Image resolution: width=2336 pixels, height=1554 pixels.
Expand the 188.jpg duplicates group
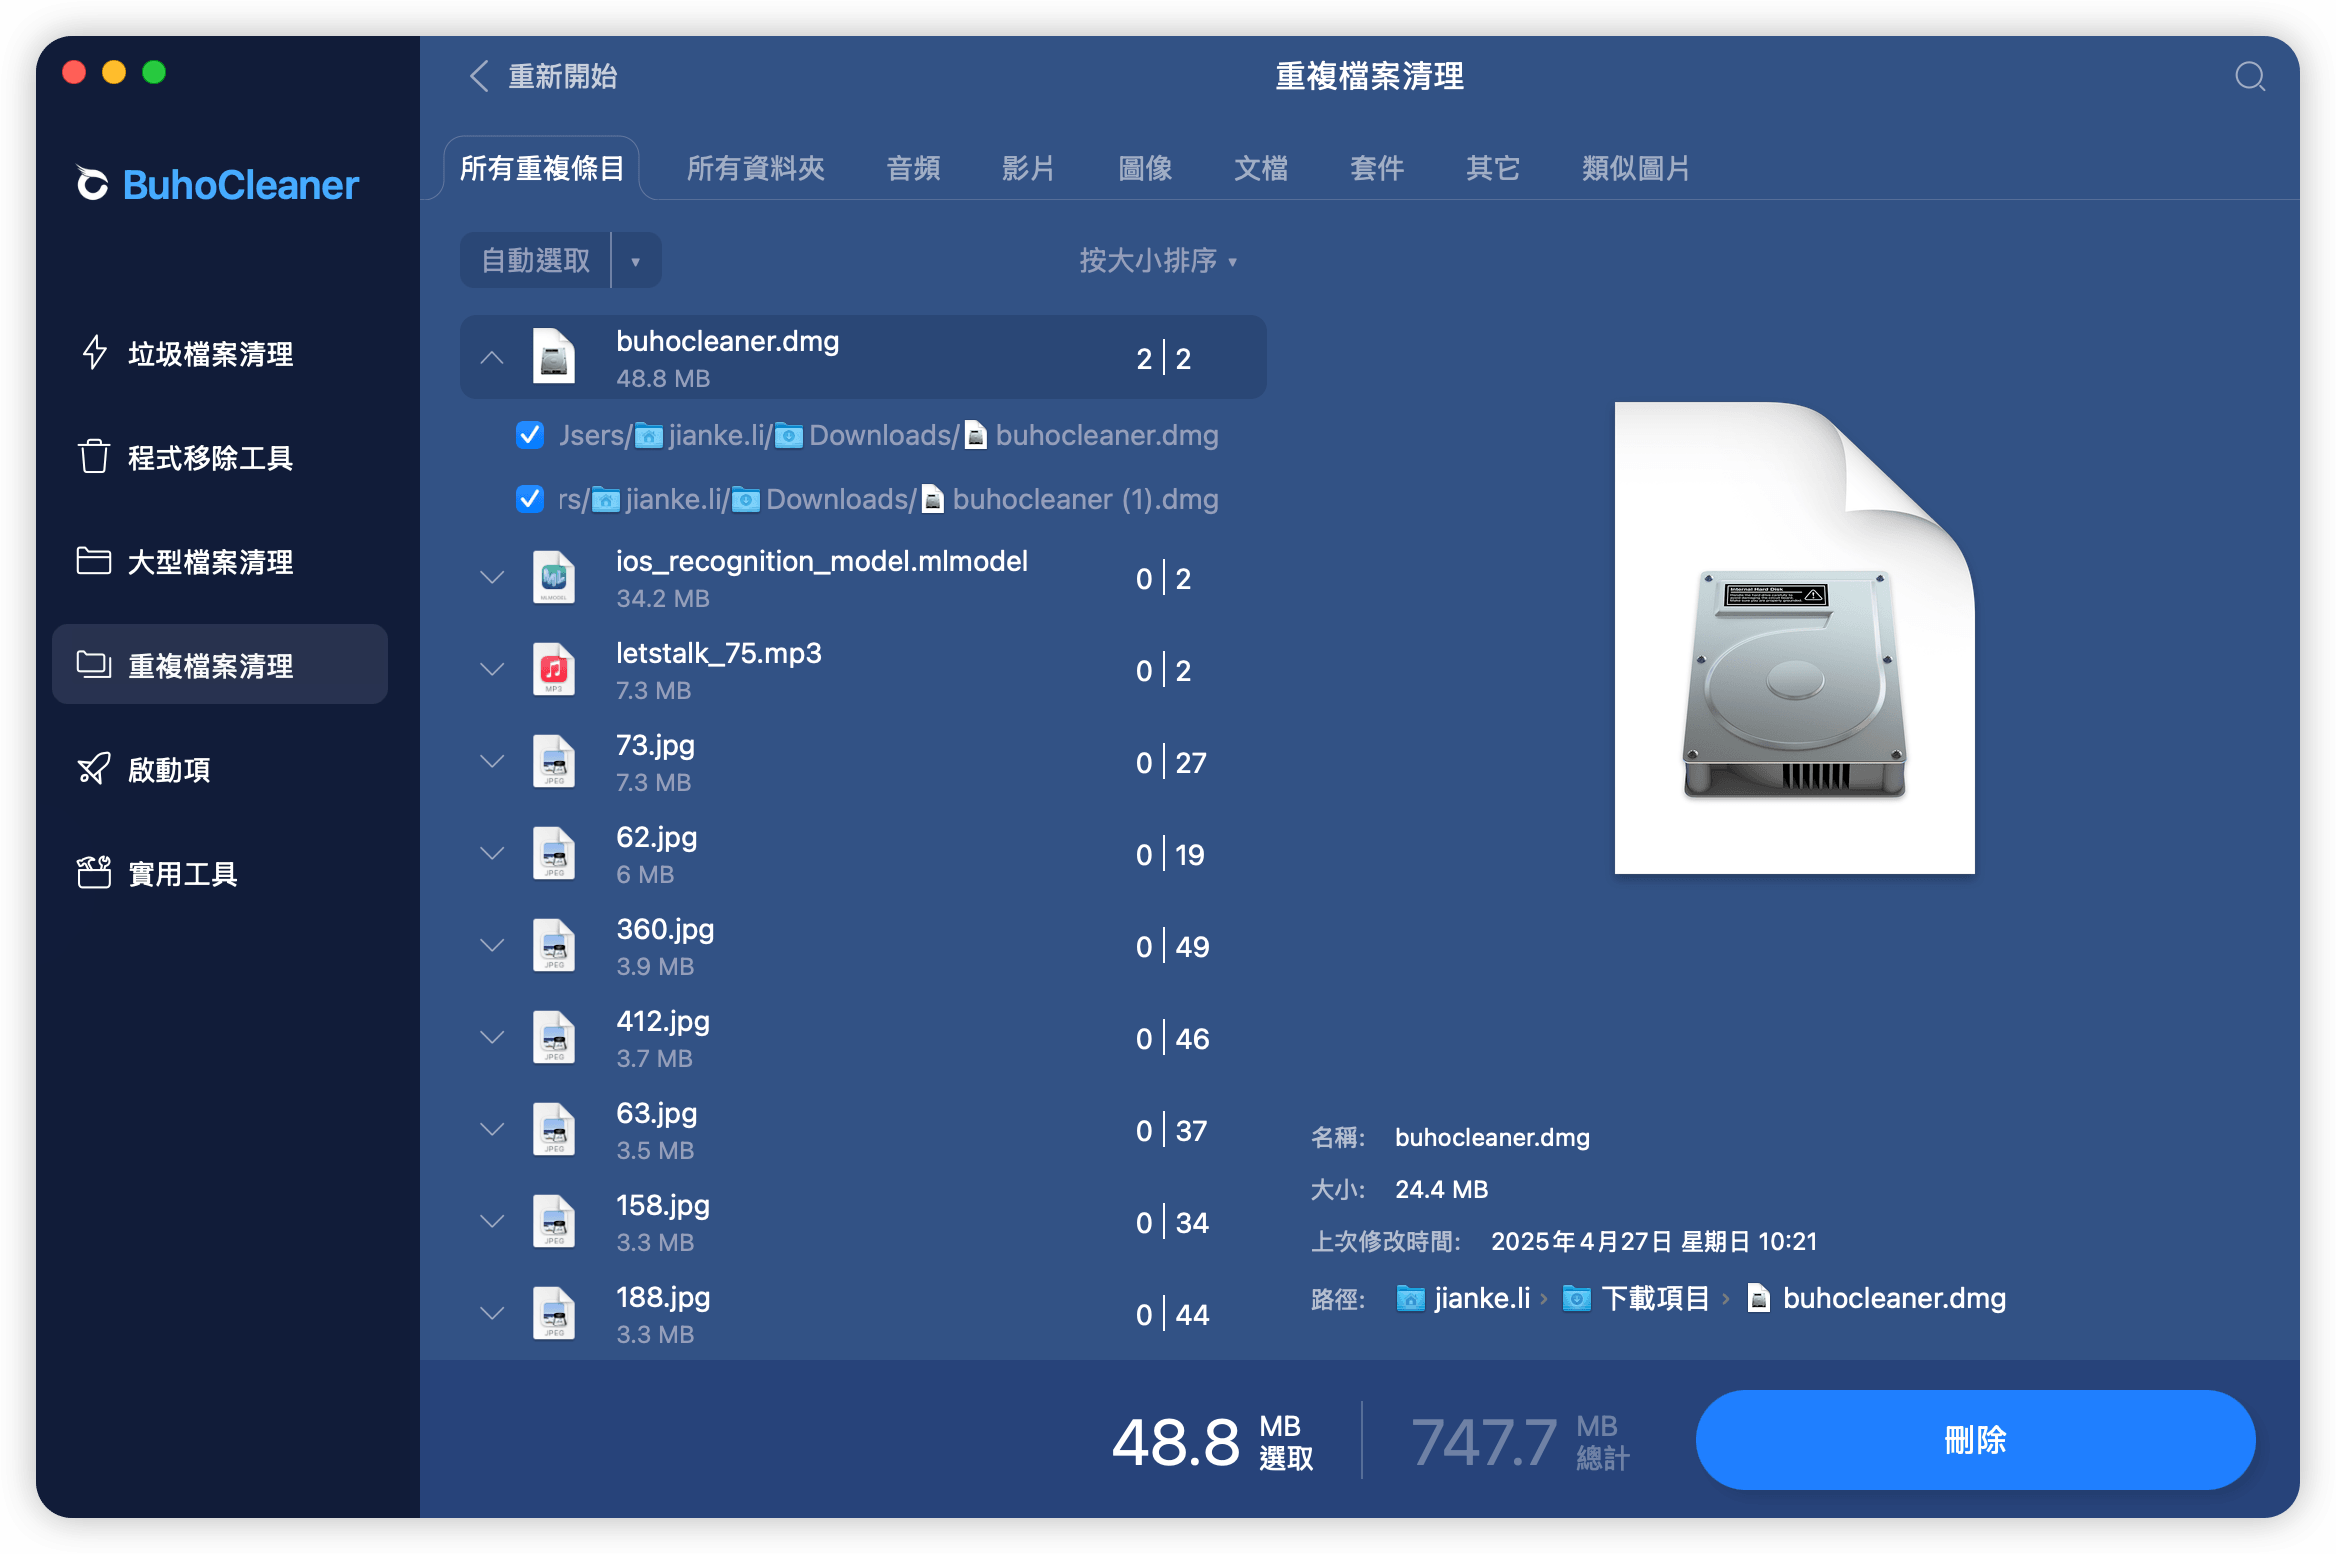coord(492,1314)
